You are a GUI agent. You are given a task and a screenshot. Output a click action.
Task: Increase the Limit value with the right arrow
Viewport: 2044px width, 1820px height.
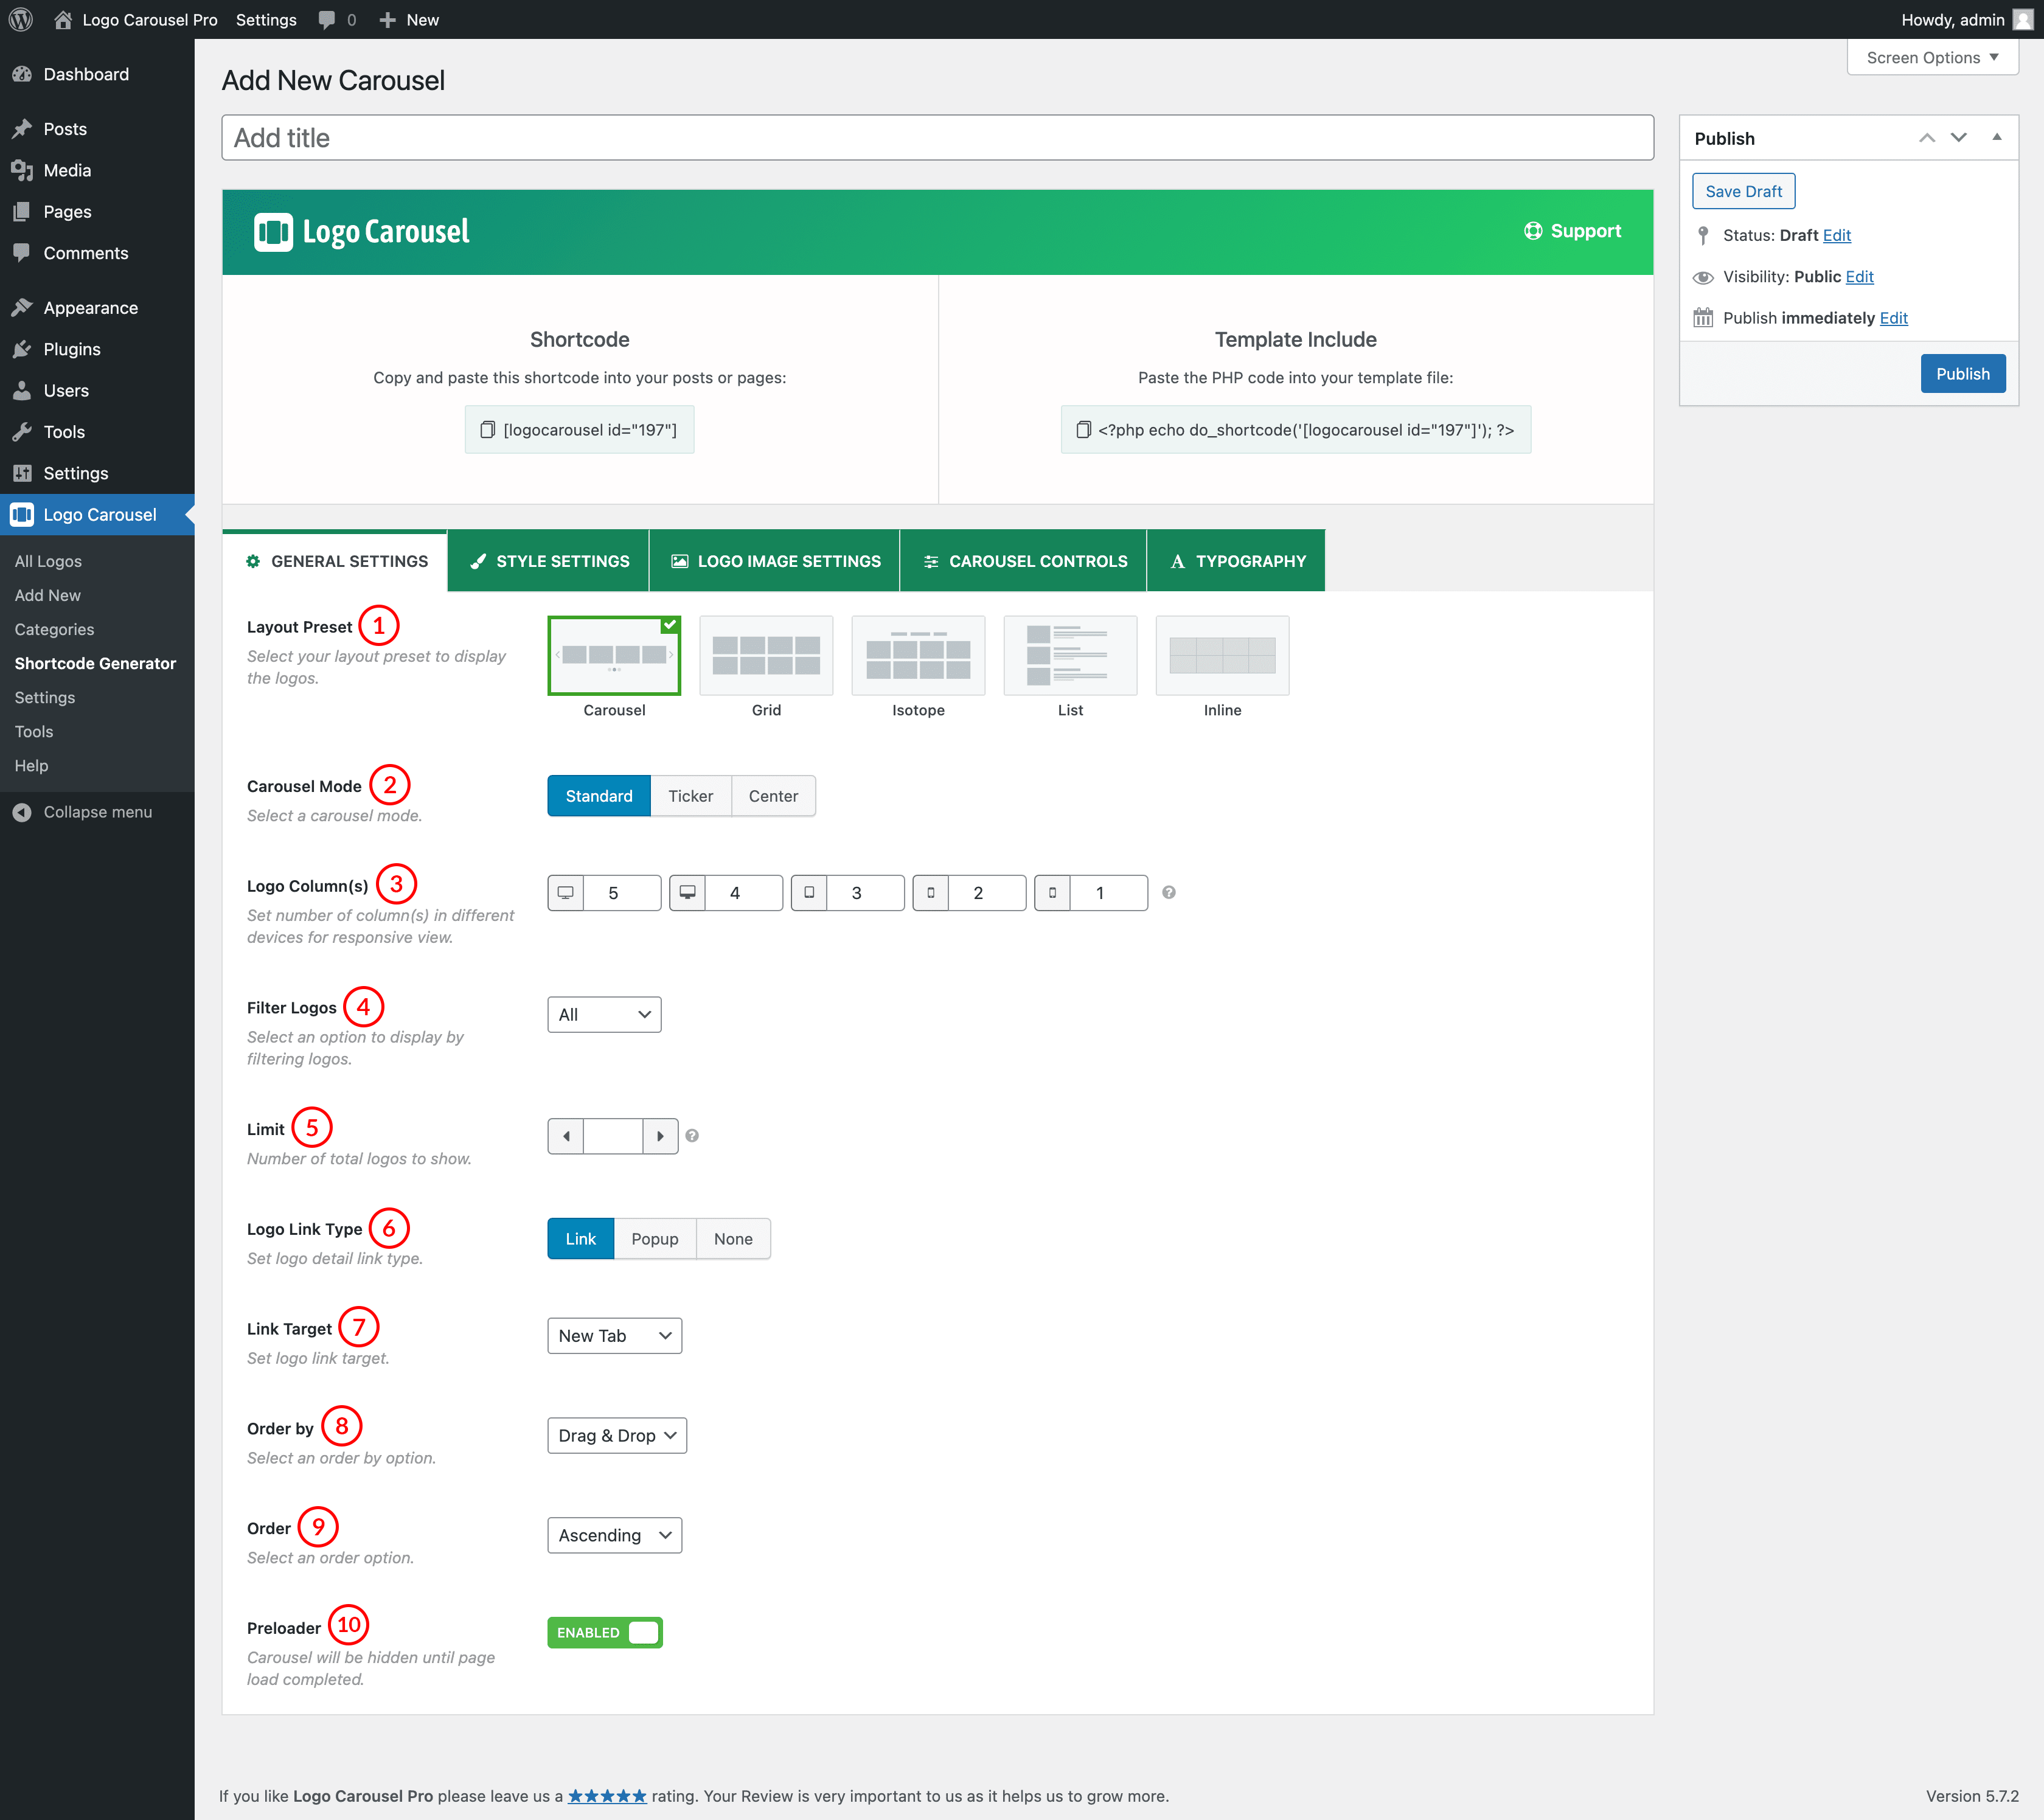point(660,1136)
